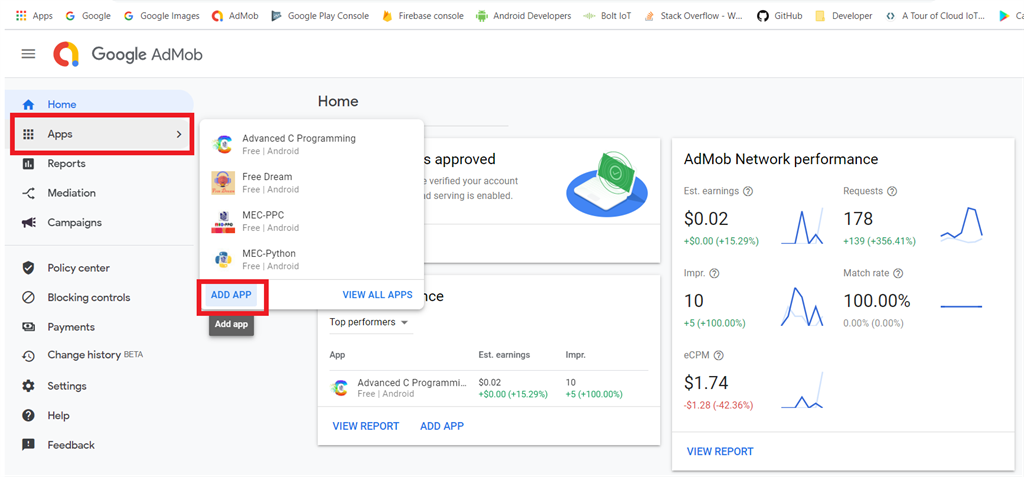Click the $0.02 Est. earnings value
The image size is (1024, 477).
click(x=706, y=219)
